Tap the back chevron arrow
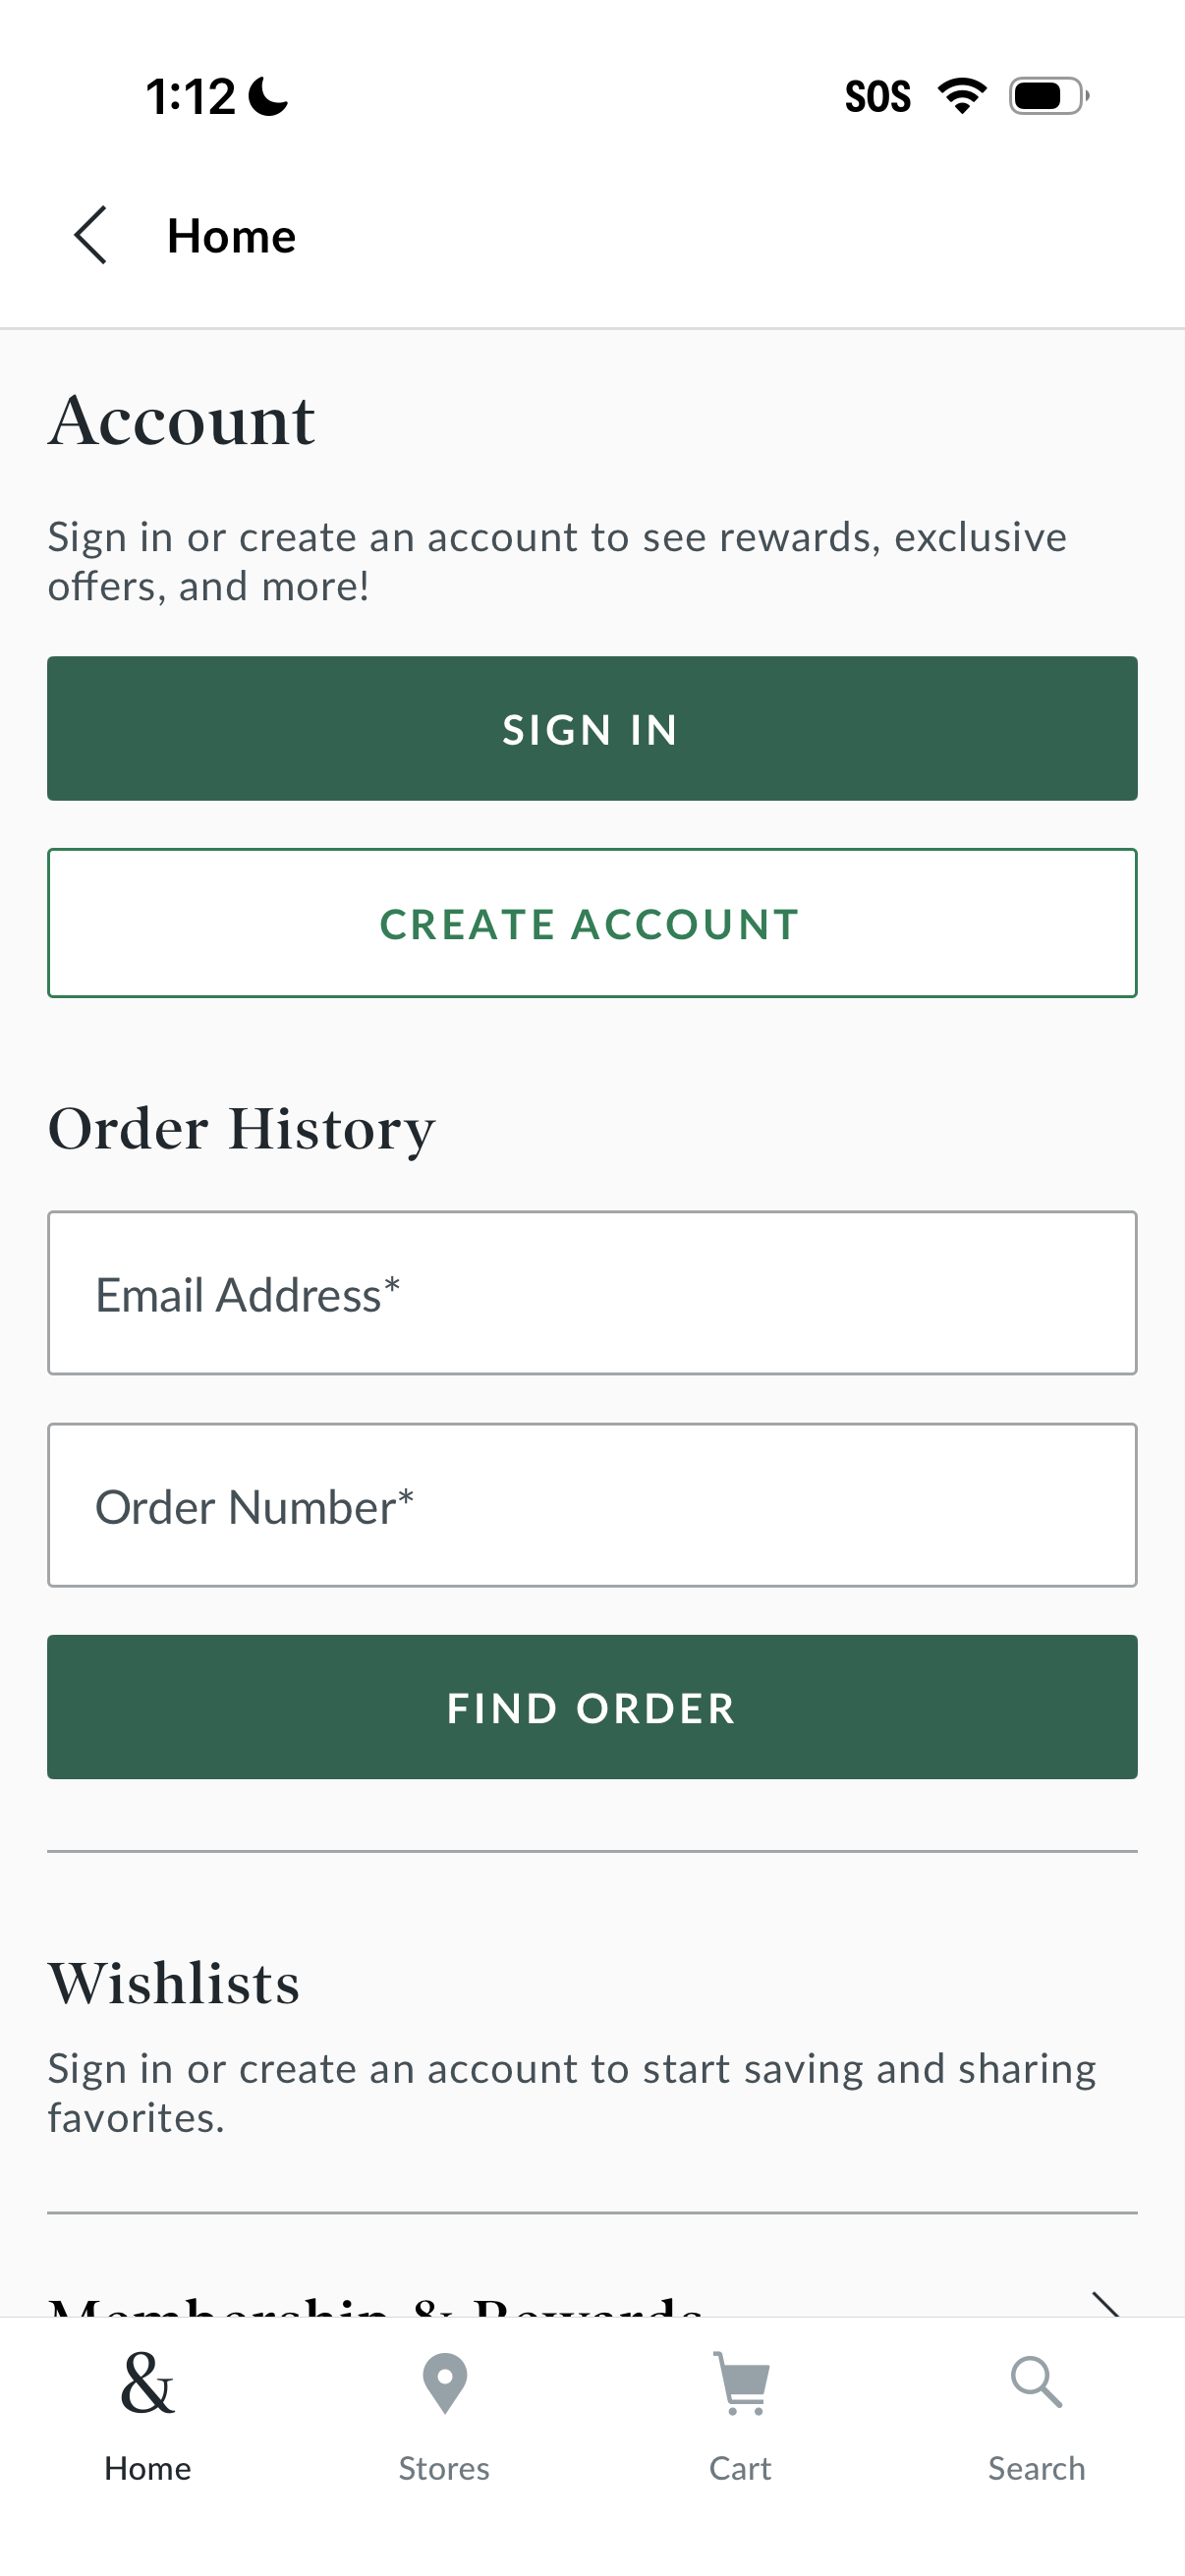 click(x=89, y=236)
